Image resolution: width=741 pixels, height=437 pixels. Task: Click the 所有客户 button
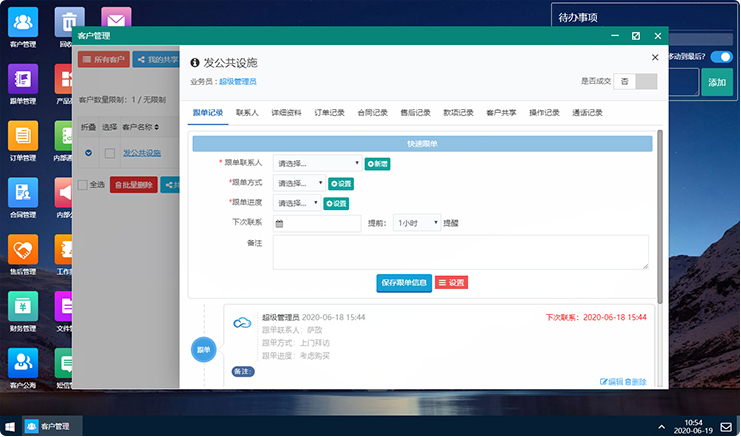point(103,59)
